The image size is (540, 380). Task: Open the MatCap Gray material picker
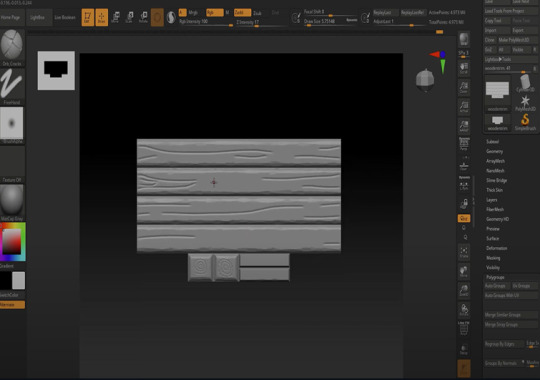point(12,203)
